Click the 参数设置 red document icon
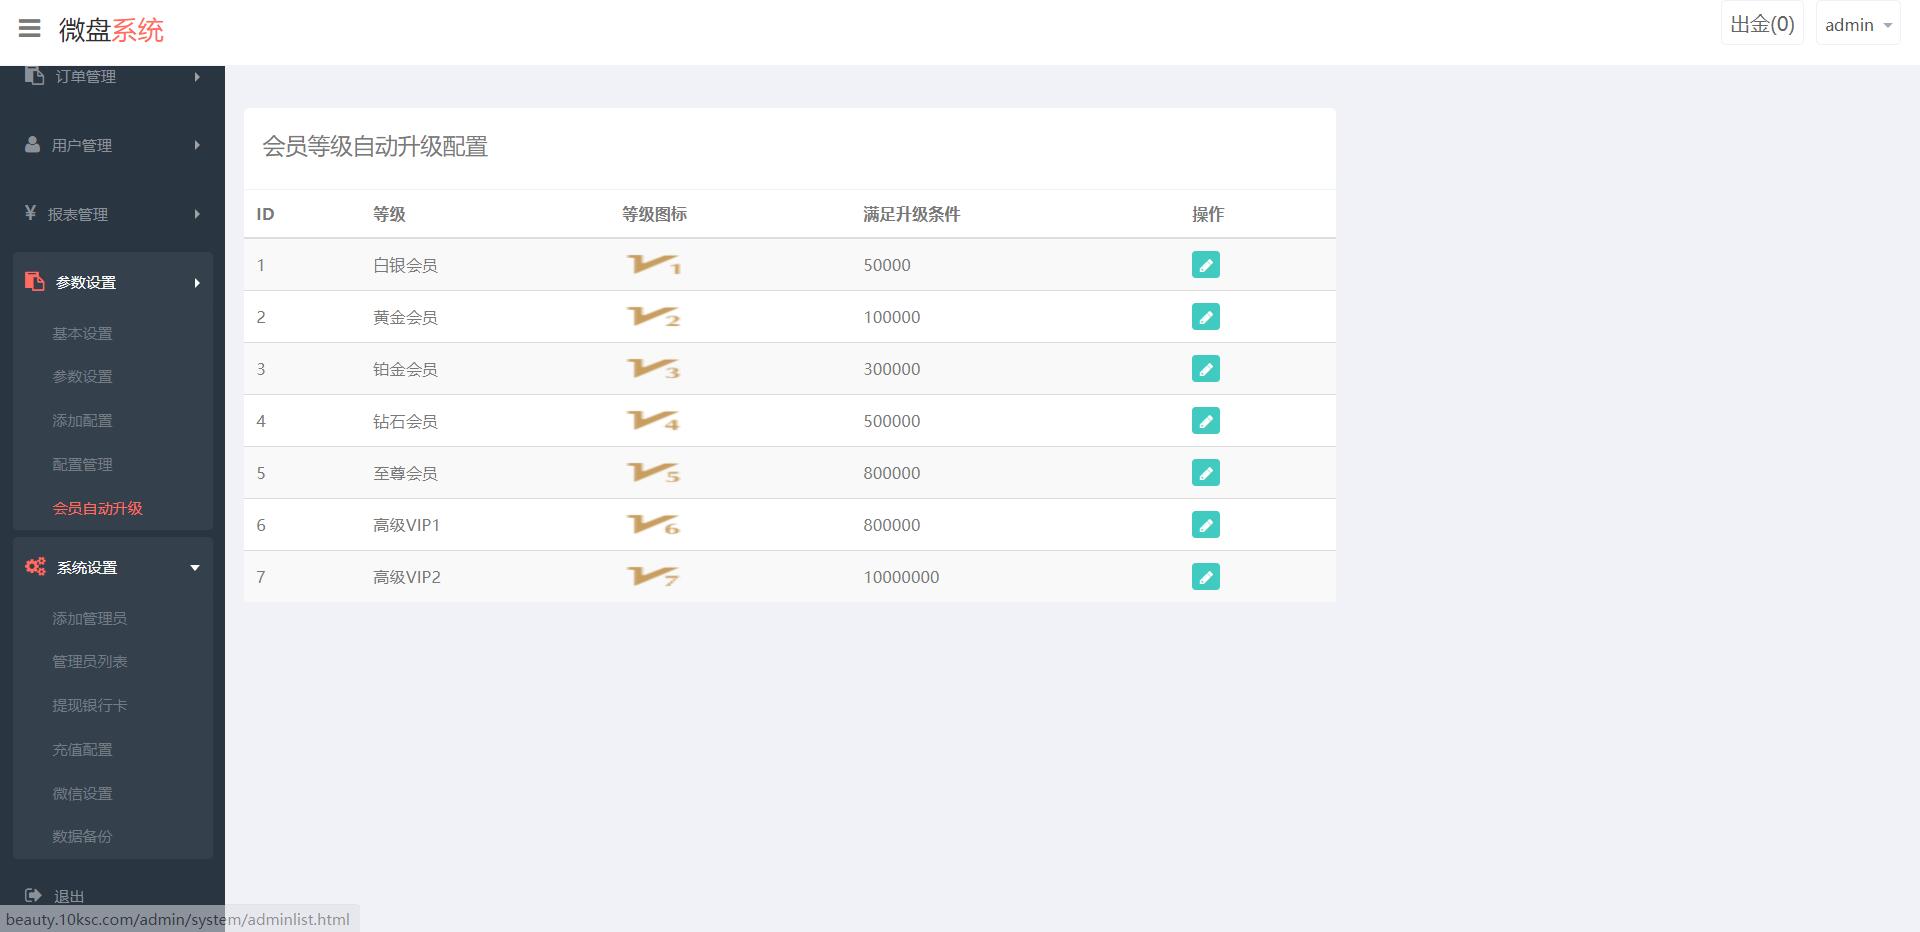This screenshot has width=1920, height=932. (35, 282)
